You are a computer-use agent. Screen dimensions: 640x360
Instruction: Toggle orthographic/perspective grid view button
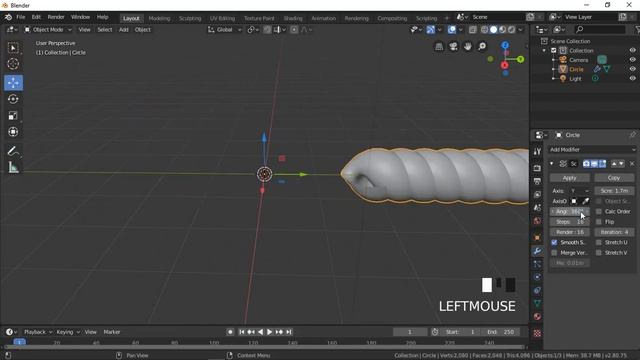point(439,47)
